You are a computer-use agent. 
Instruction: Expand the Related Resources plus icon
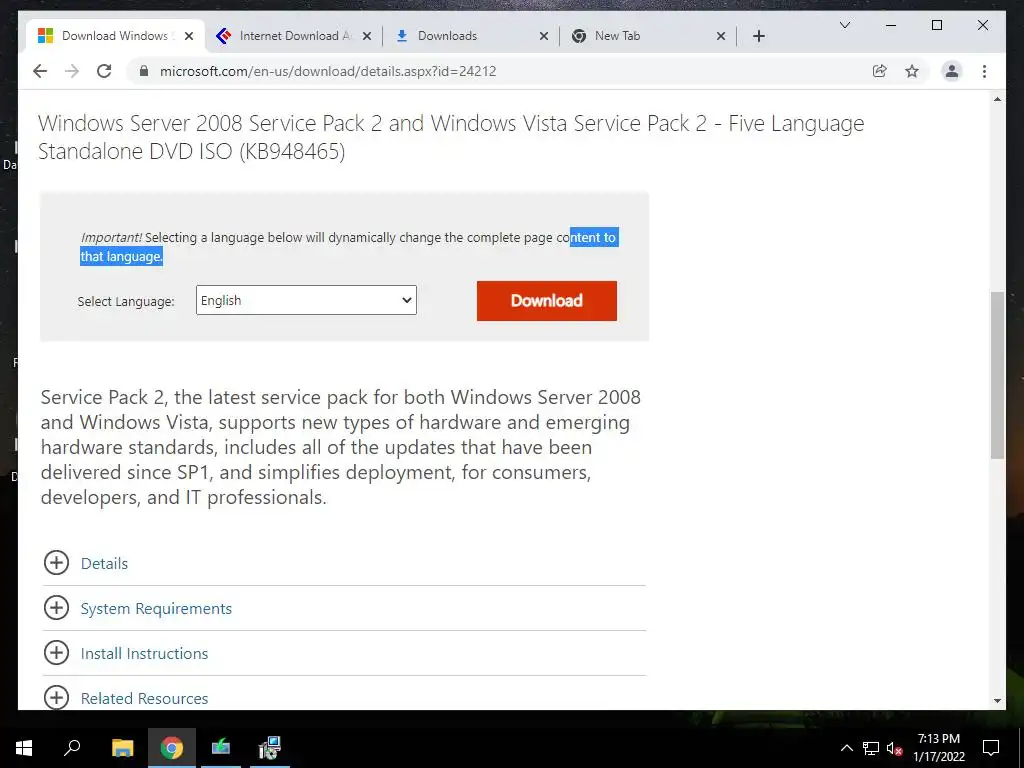[56, 697]
